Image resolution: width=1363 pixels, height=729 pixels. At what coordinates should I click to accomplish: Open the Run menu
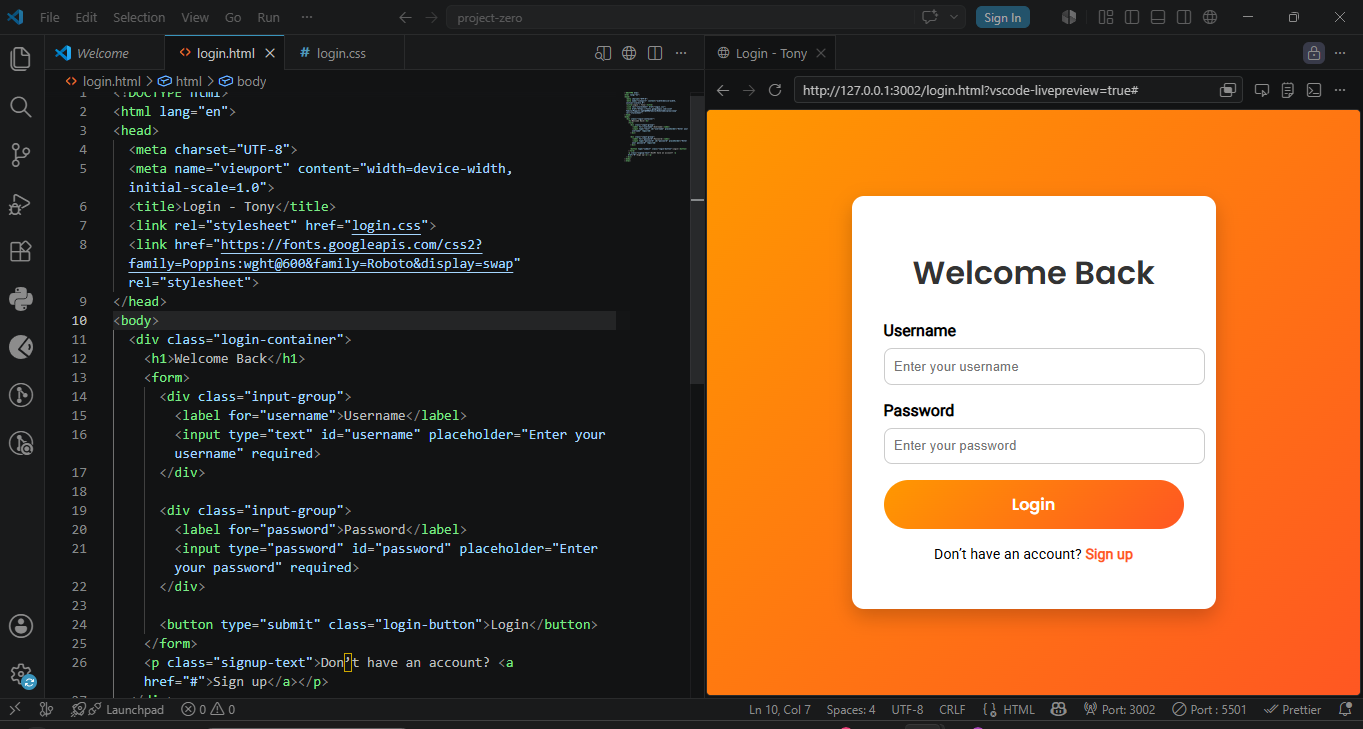coord(268,17)
